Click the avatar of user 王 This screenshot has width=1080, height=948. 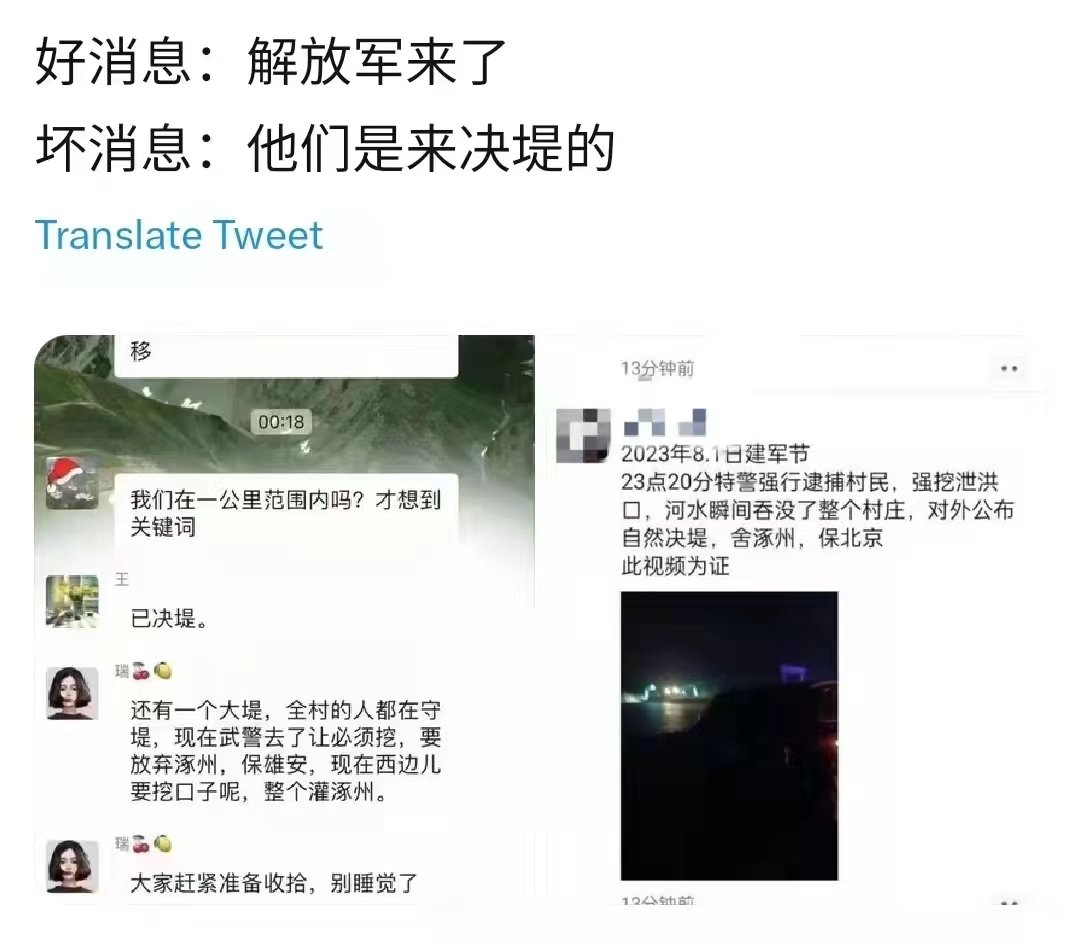(72, 601)
